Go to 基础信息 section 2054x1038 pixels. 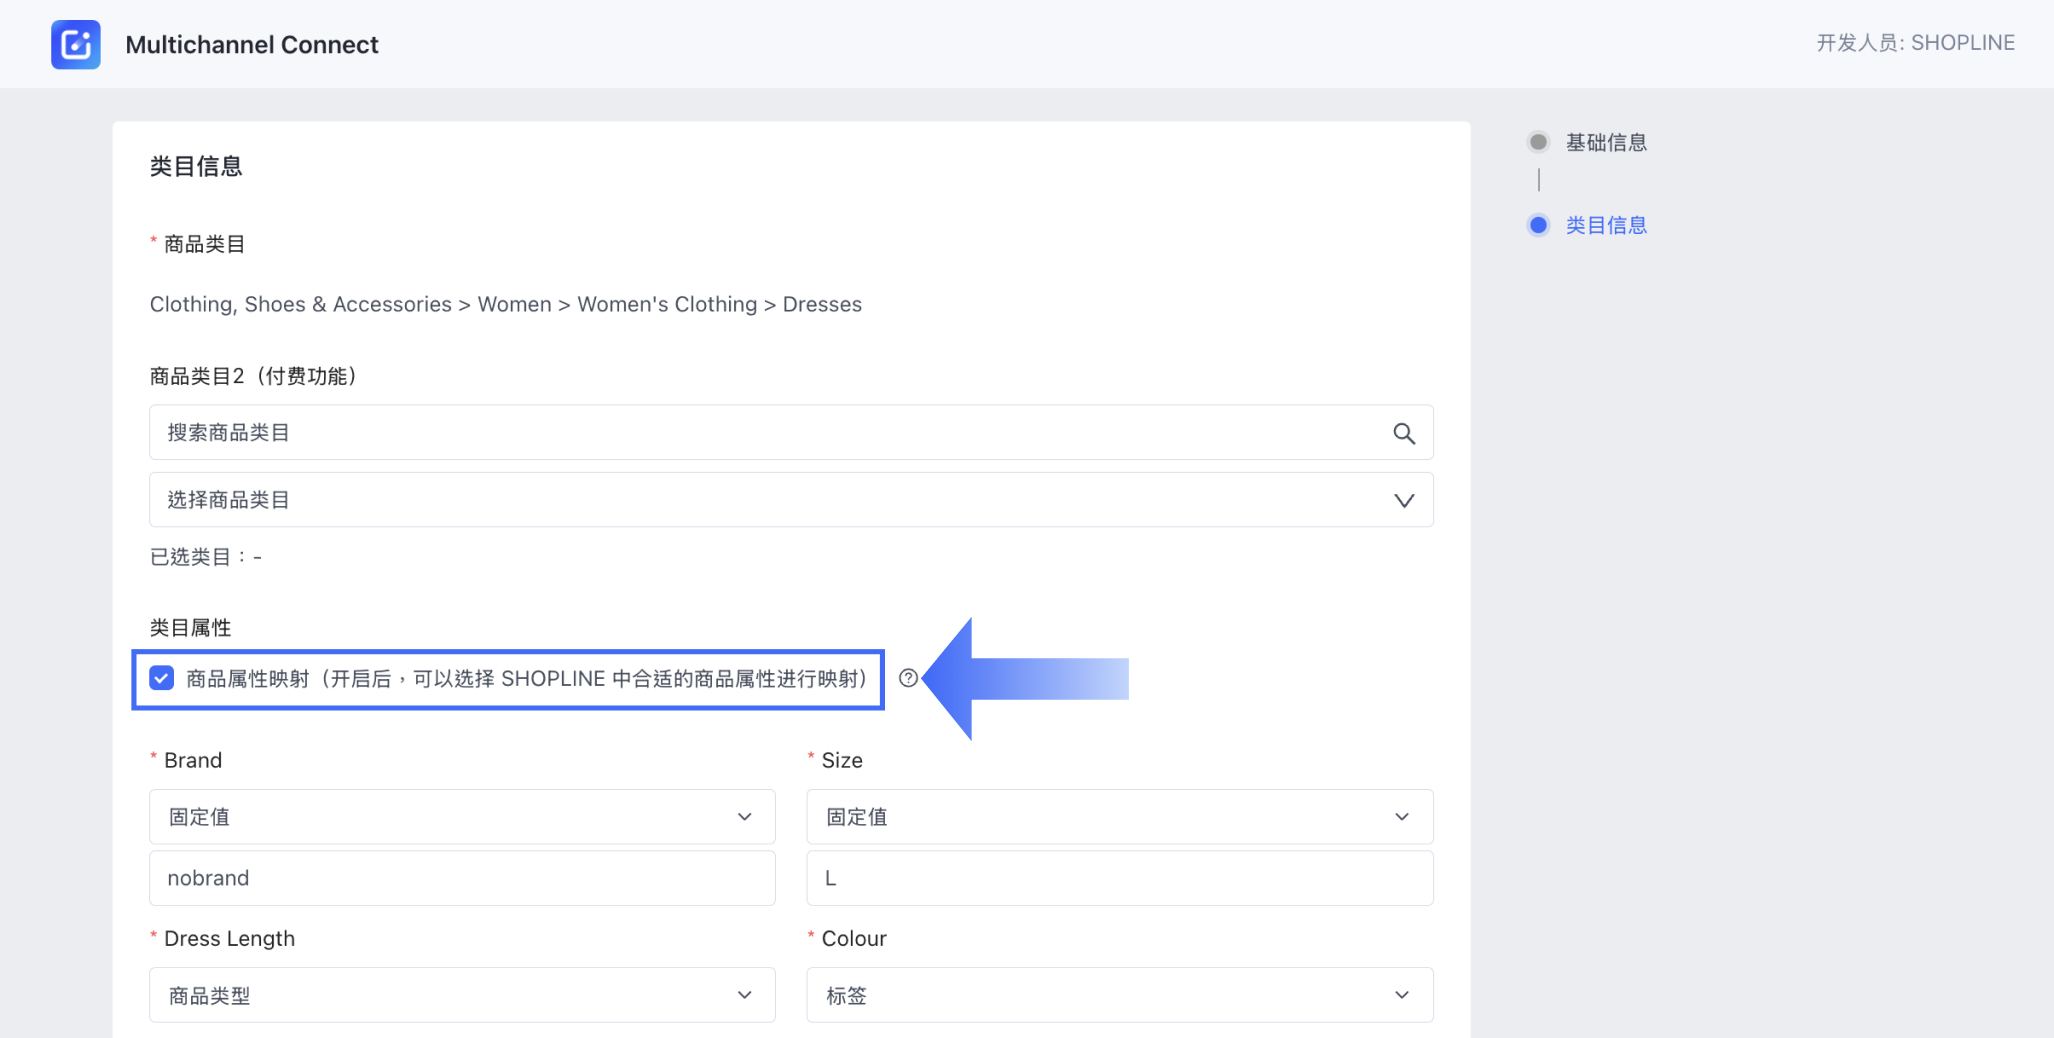pyautogui.click(x=1606, y=142)
